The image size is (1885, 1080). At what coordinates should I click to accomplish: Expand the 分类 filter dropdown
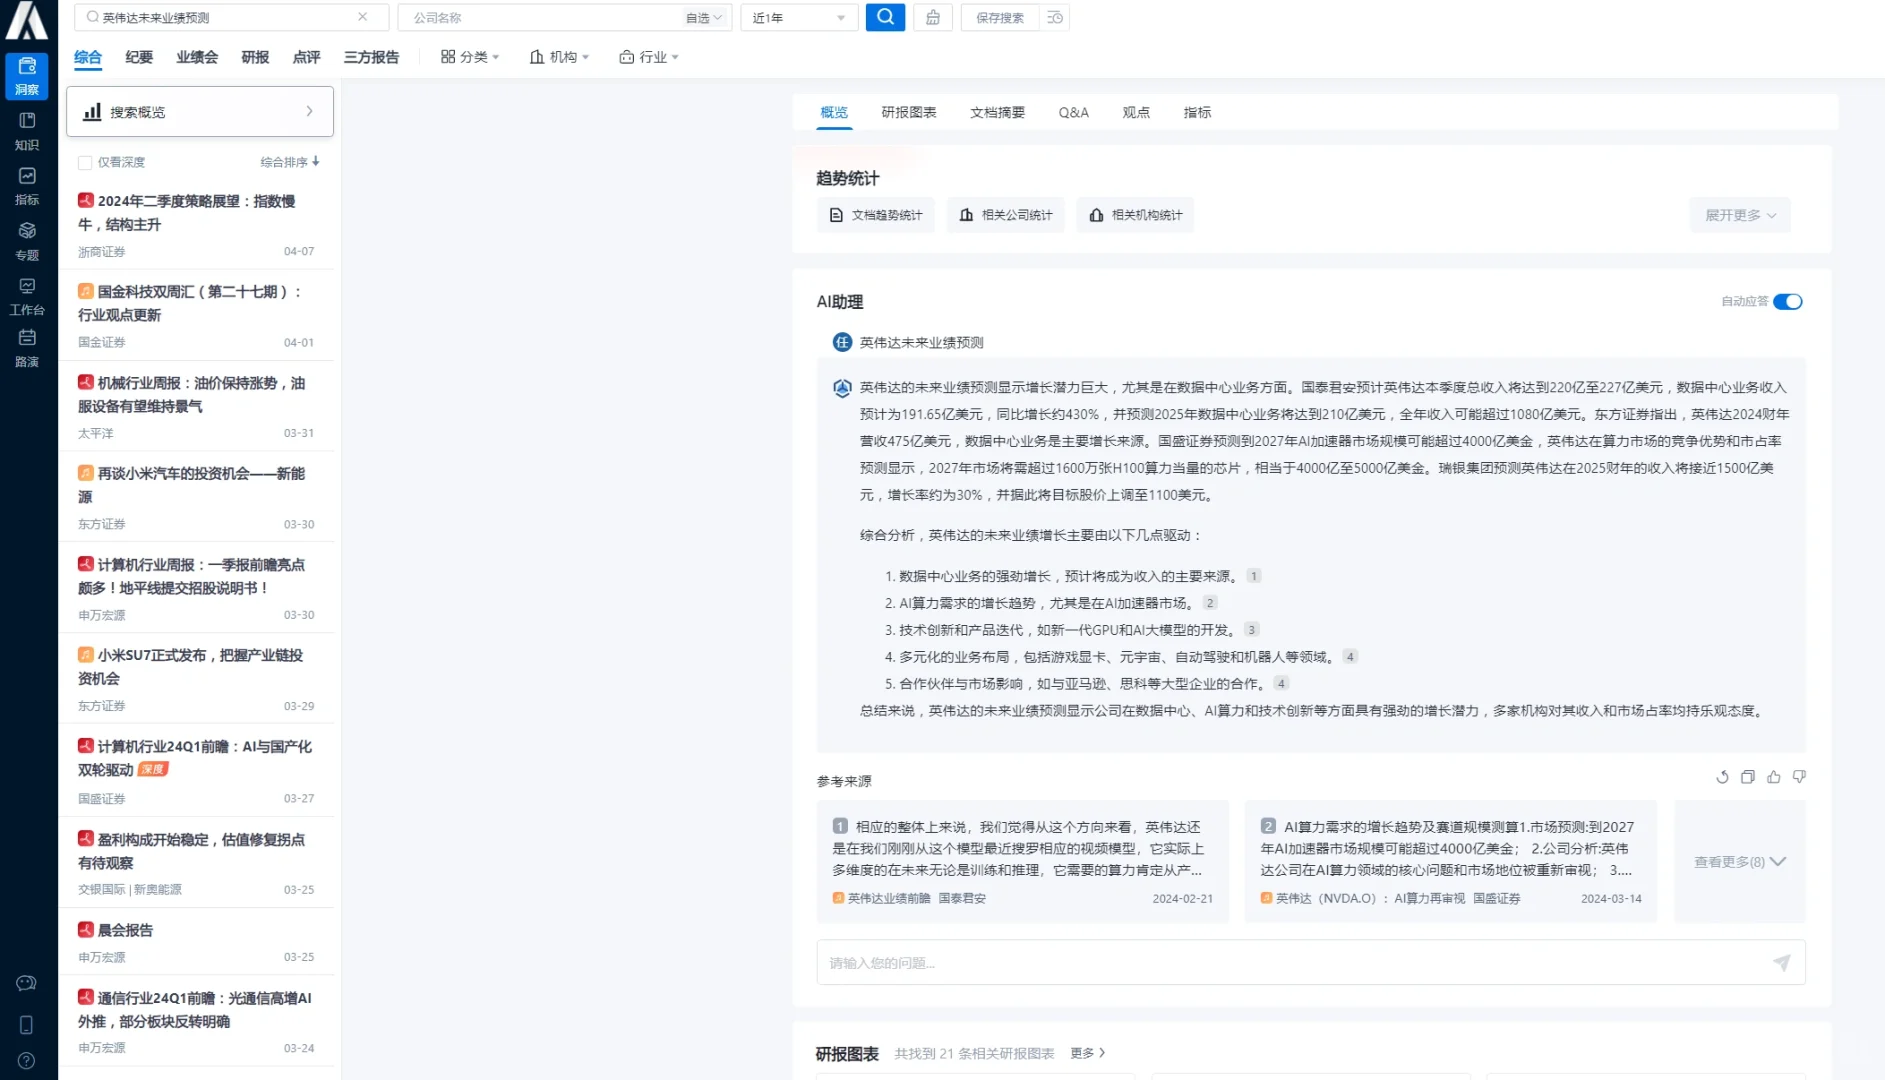click(470, 57)
